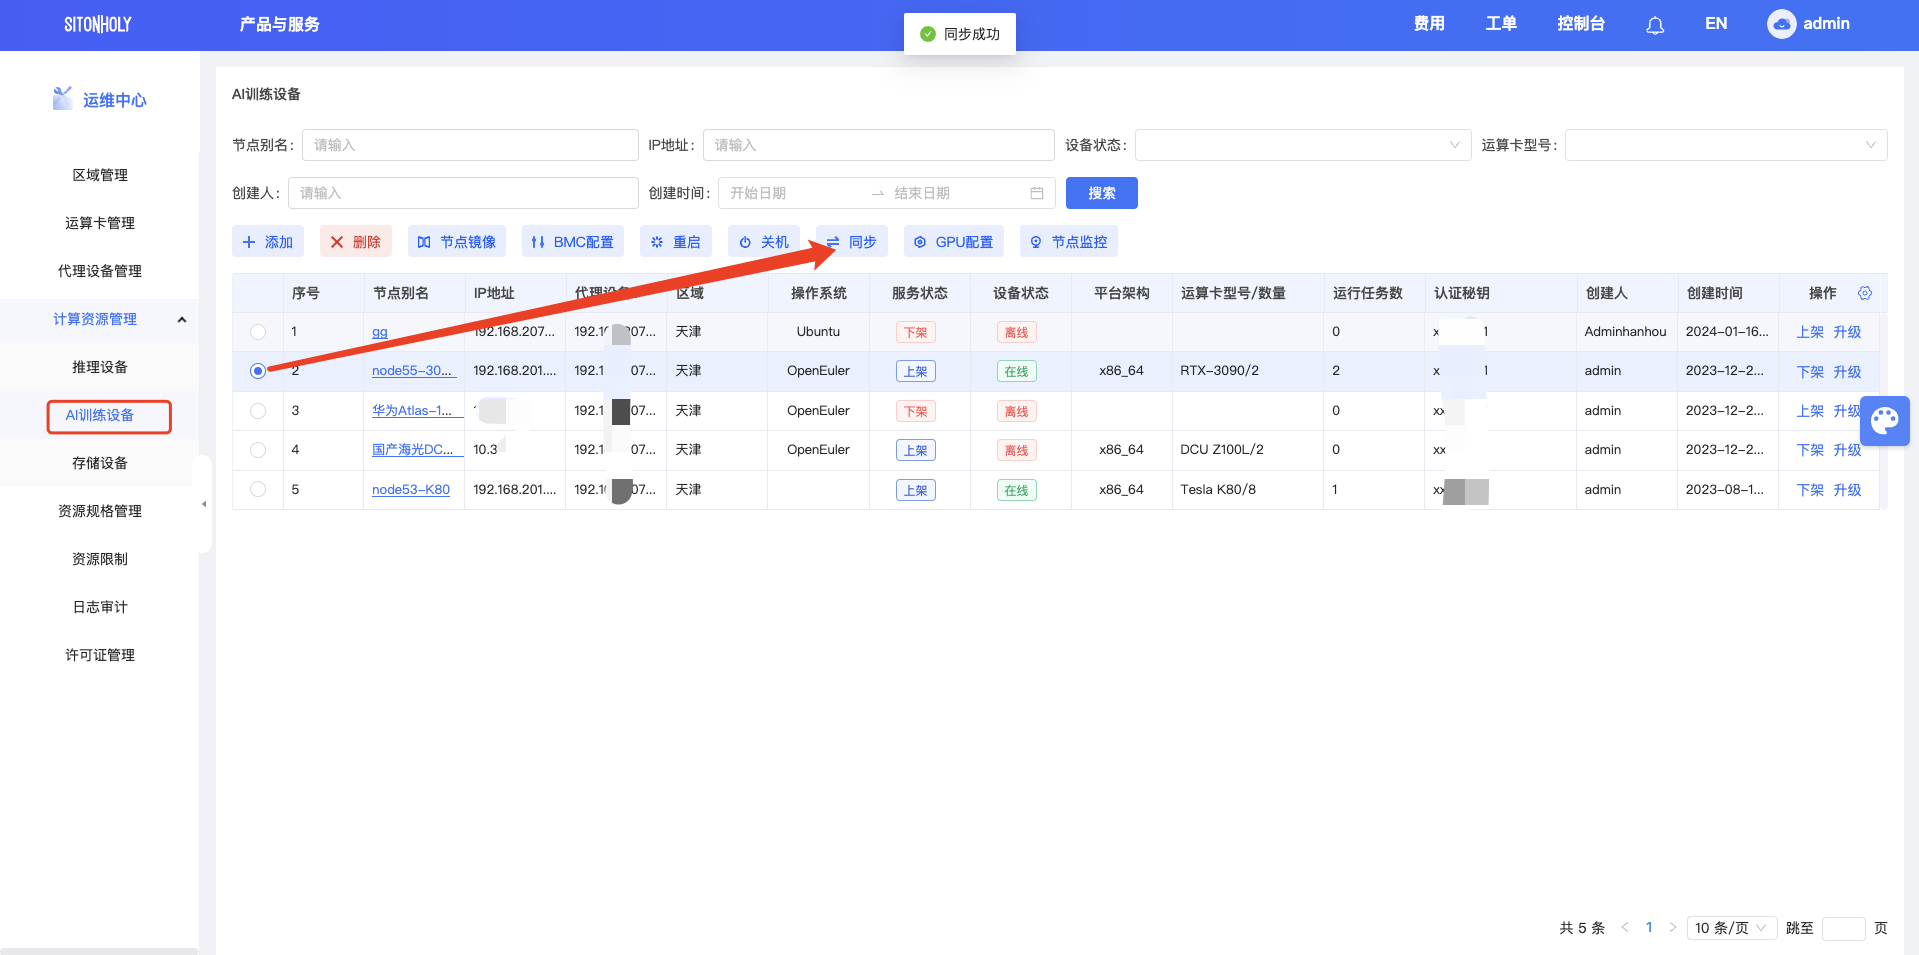Open the 10 条/页 page size dropdown
Image resolution: width=1919 pixels, height=955 pixels.
click(1732, 928)
